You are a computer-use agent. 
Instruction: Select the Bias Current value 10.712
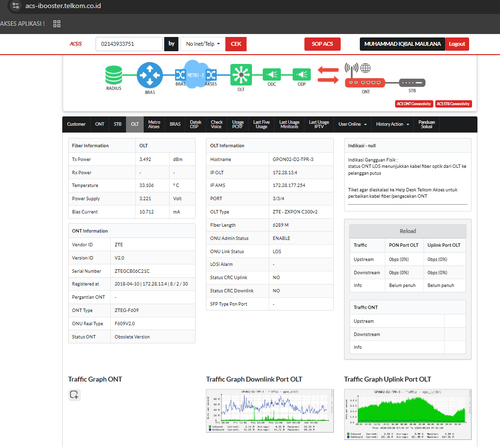coord(147,212)
